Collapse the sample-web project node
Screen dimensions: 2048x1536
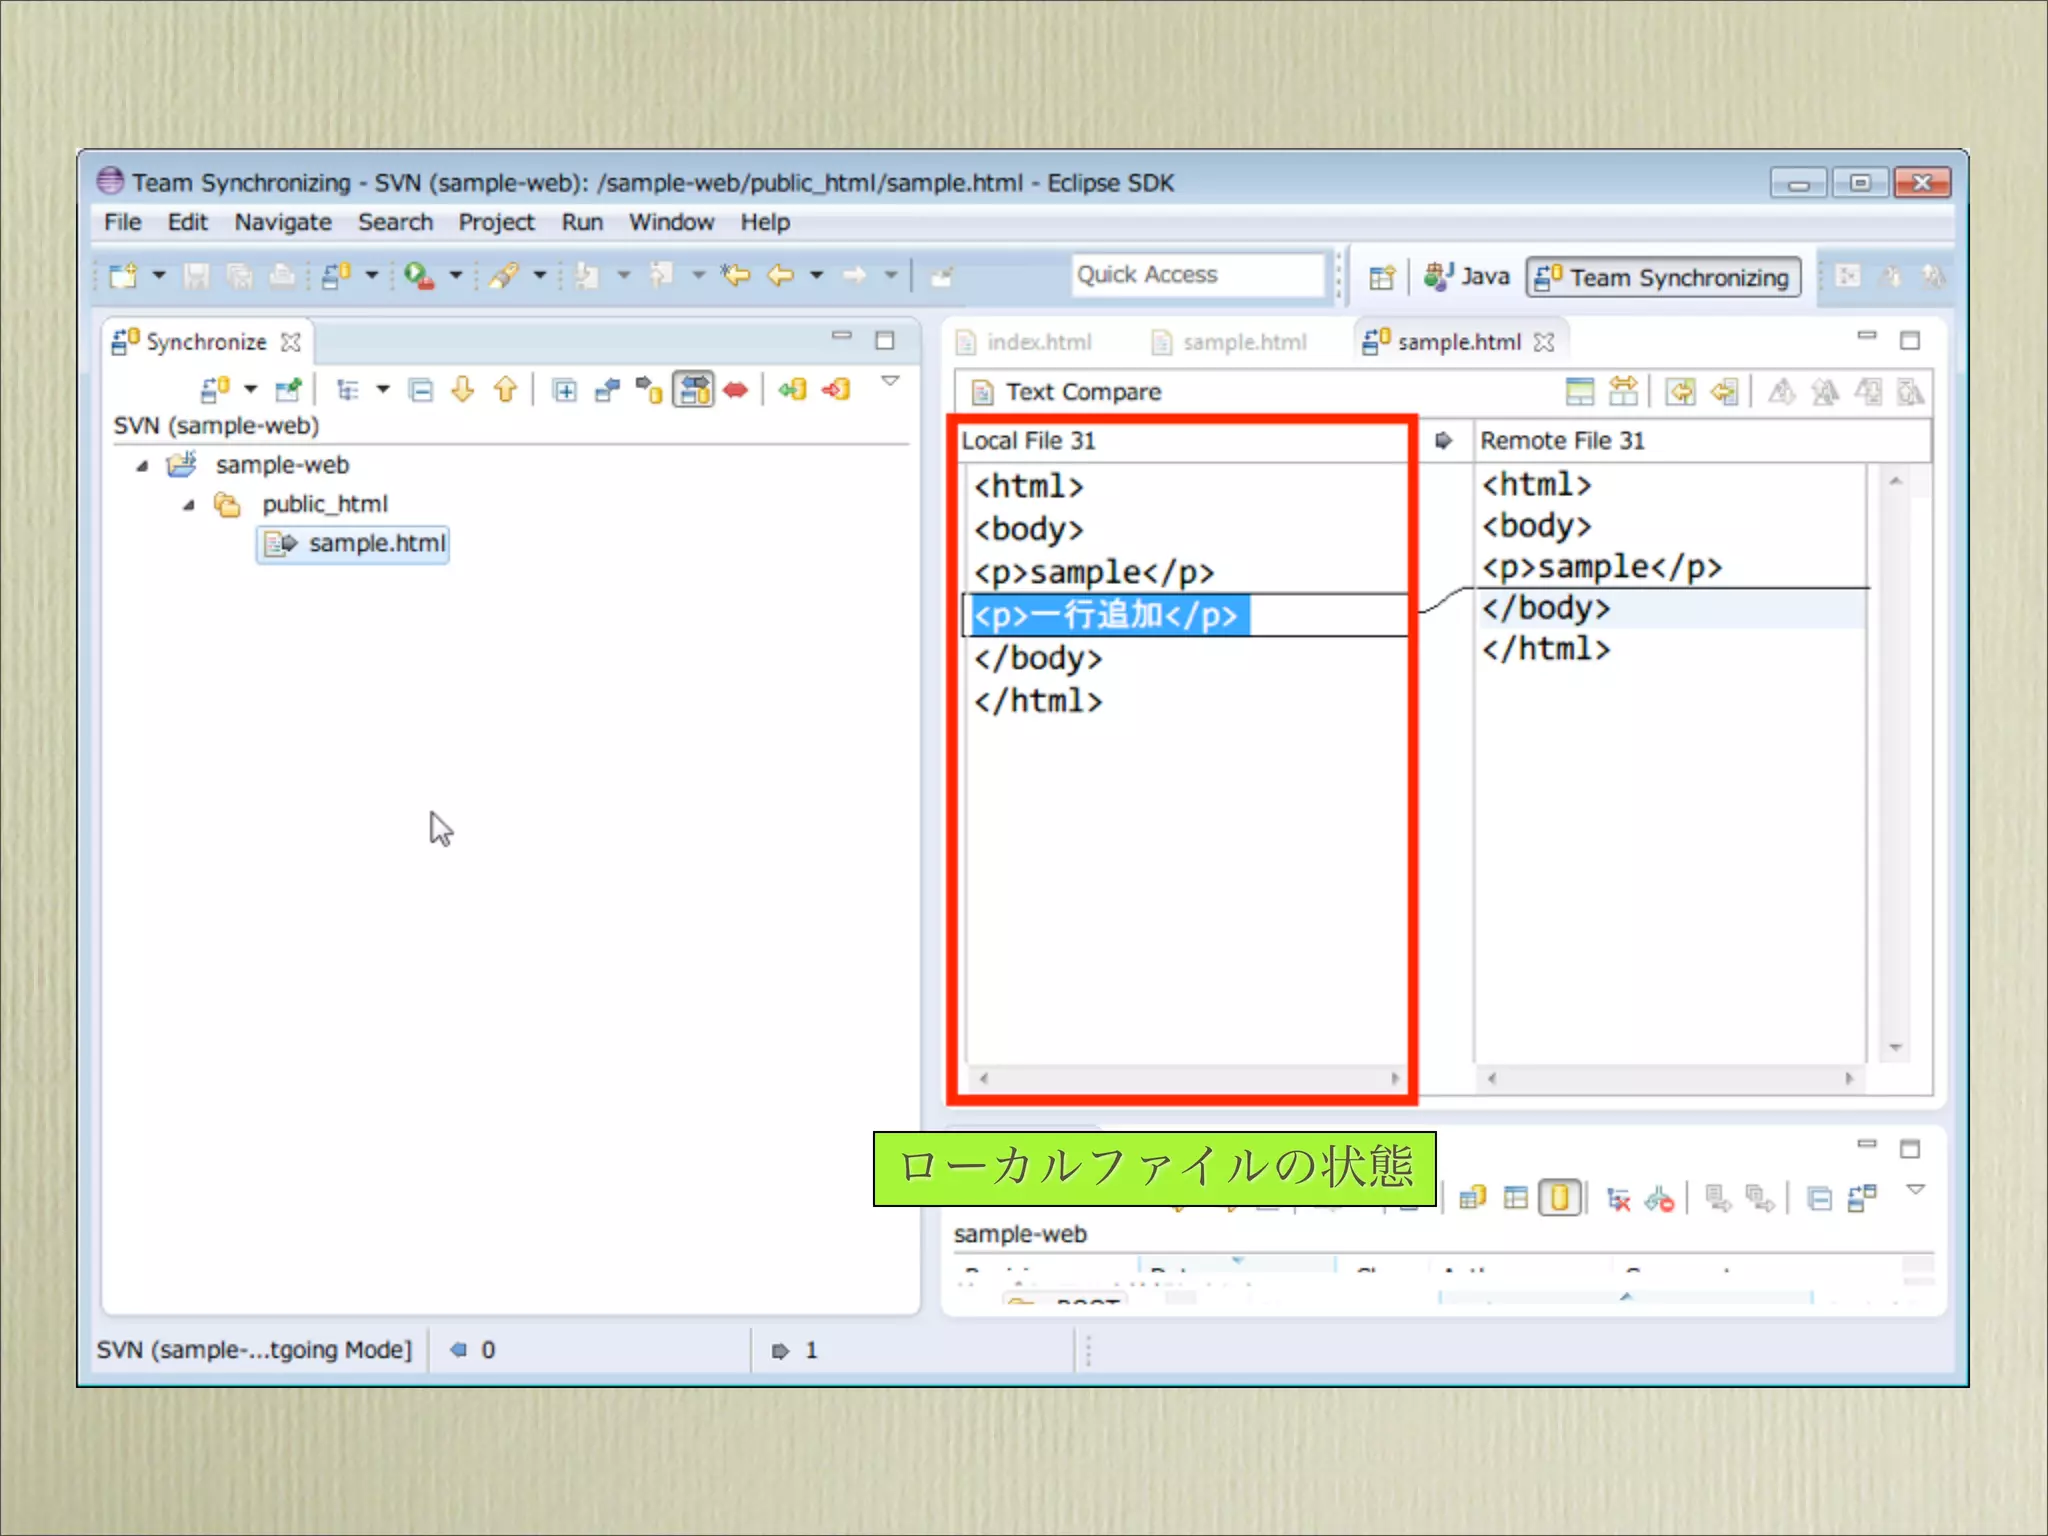[142, 466]
